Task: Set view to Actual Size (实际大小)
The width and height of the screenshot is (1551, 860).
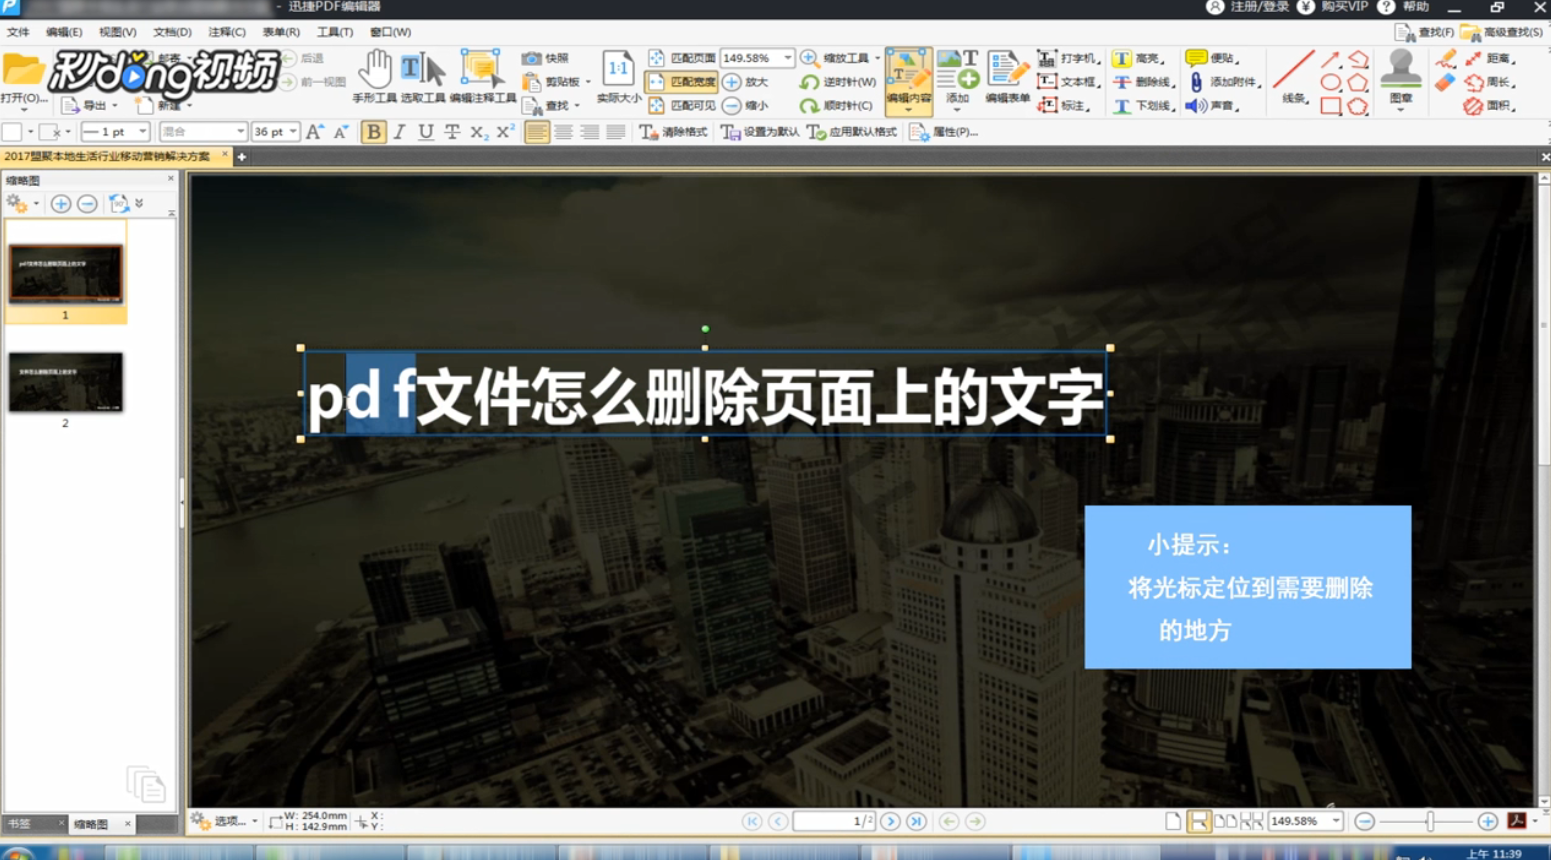Action: pos(618,77)
